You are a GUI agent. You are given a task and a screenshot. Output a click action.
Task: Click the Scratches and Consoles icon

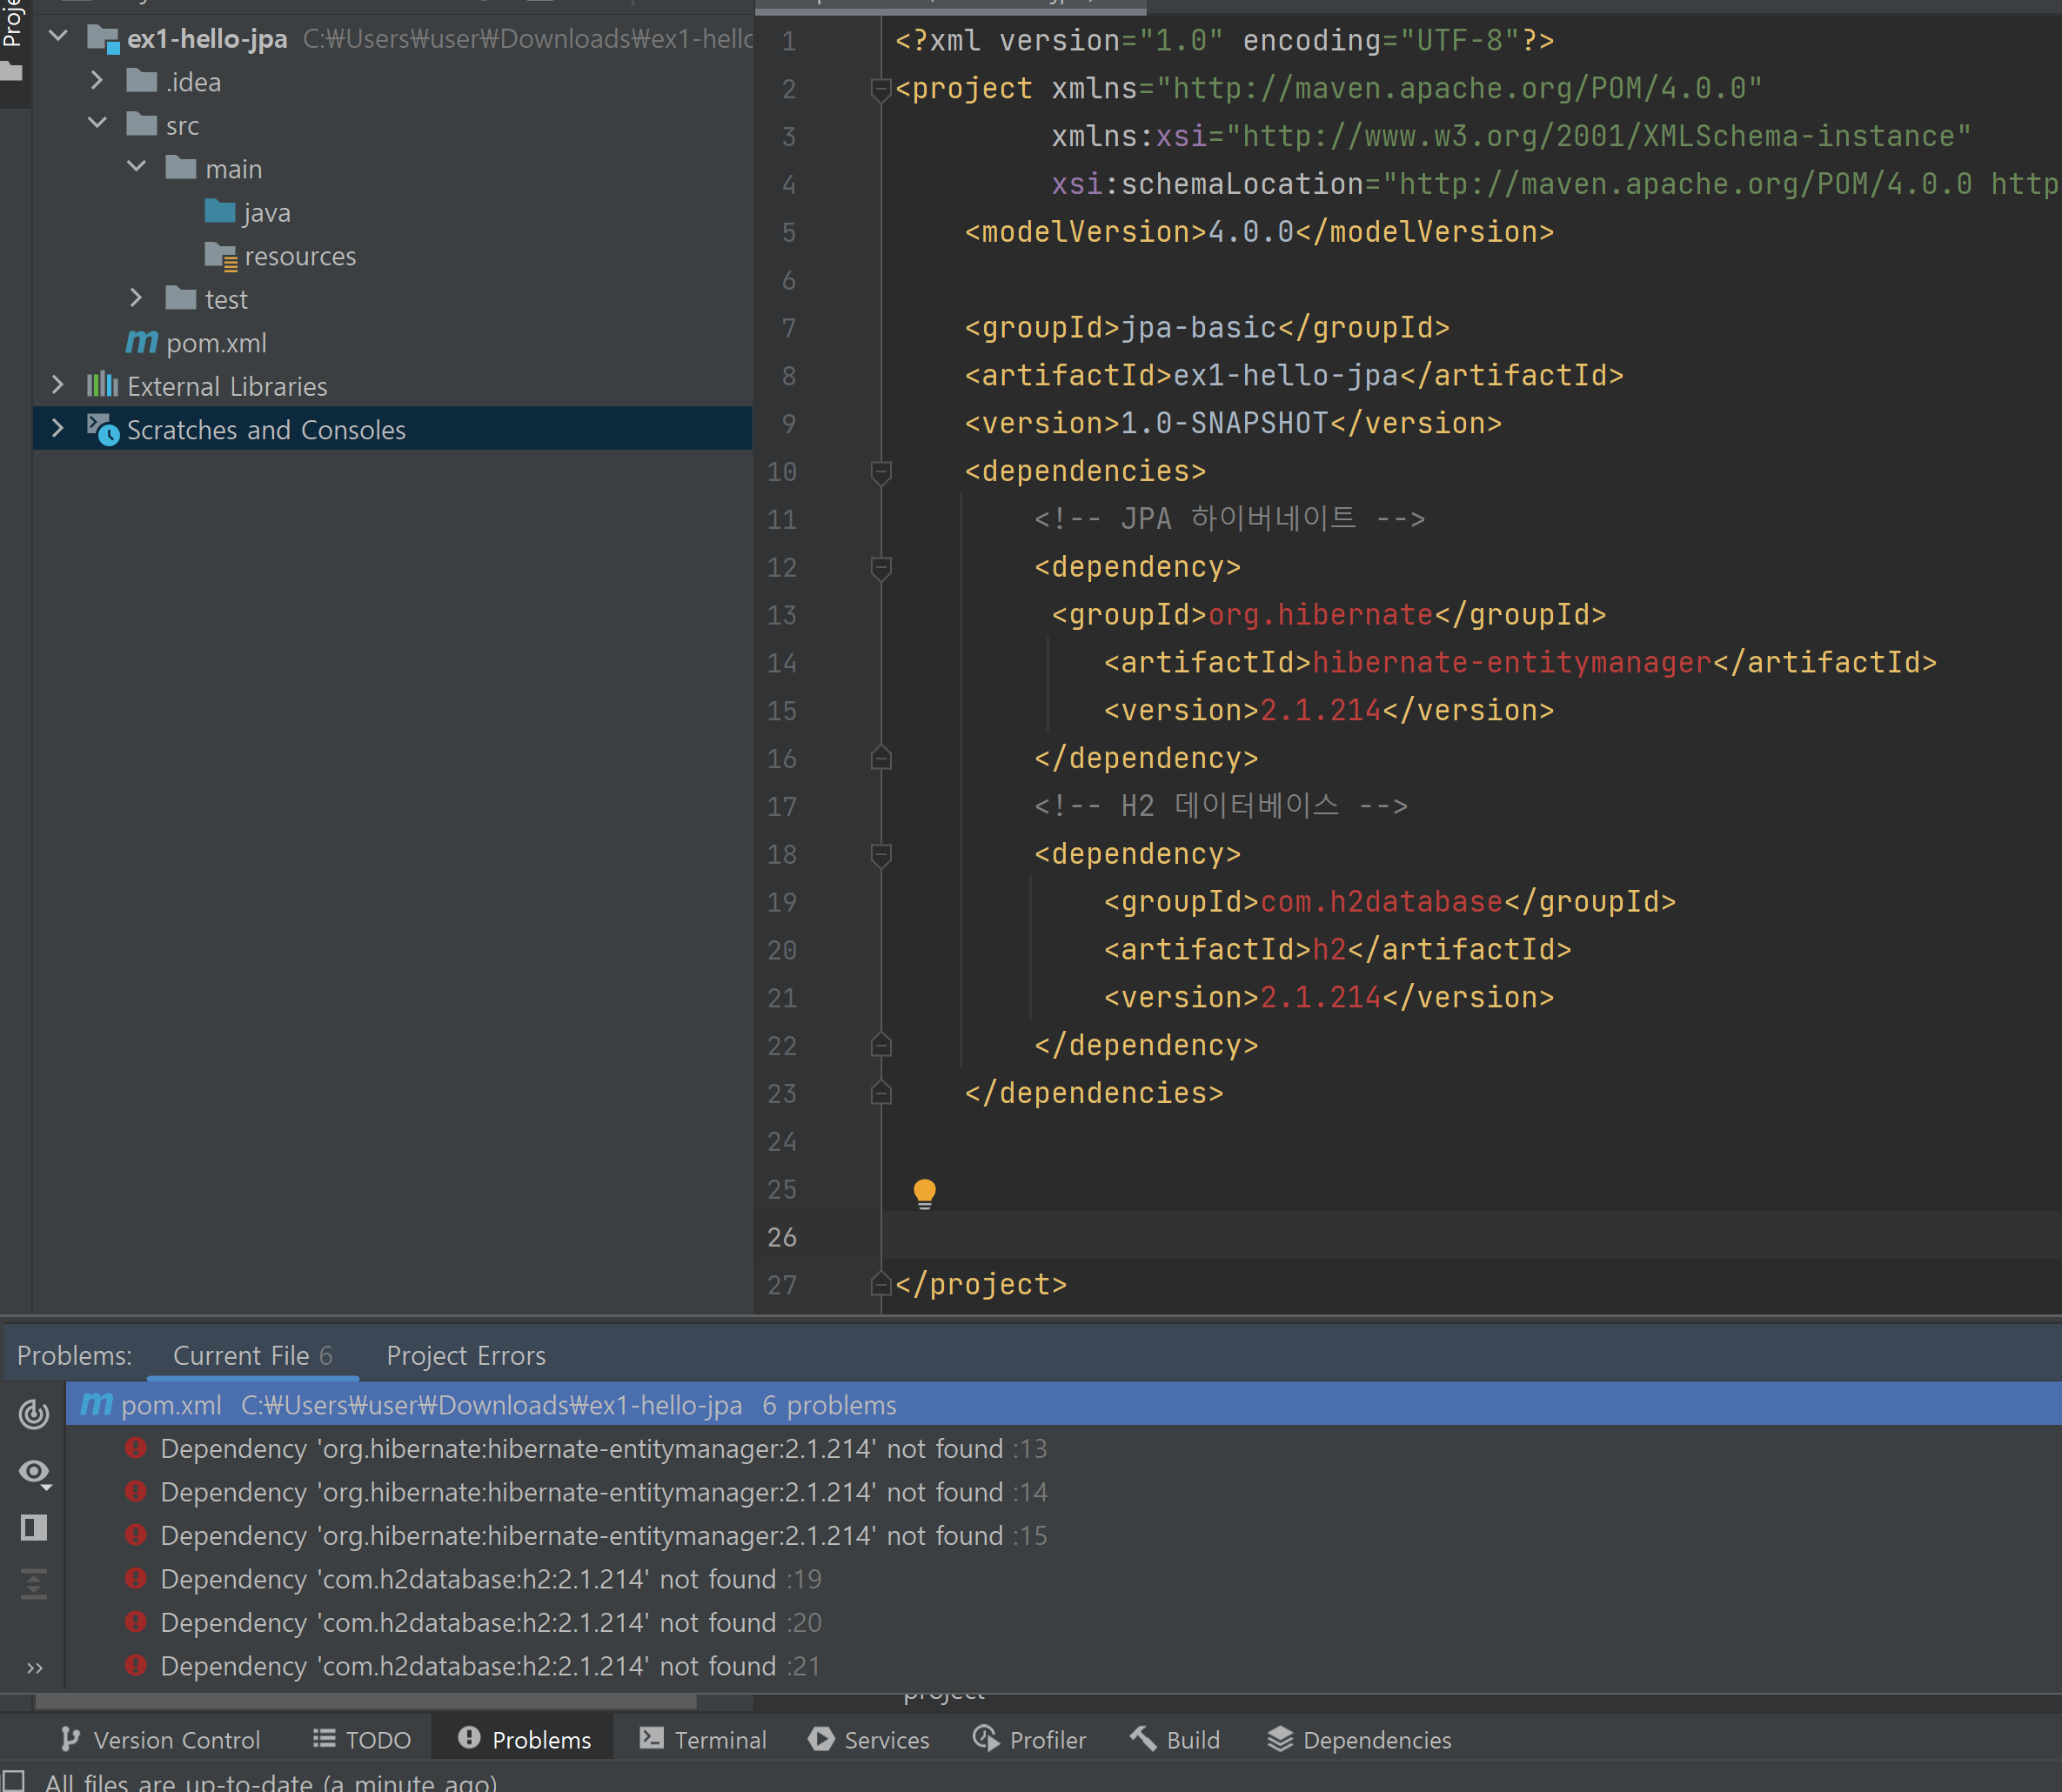point(102,429)
